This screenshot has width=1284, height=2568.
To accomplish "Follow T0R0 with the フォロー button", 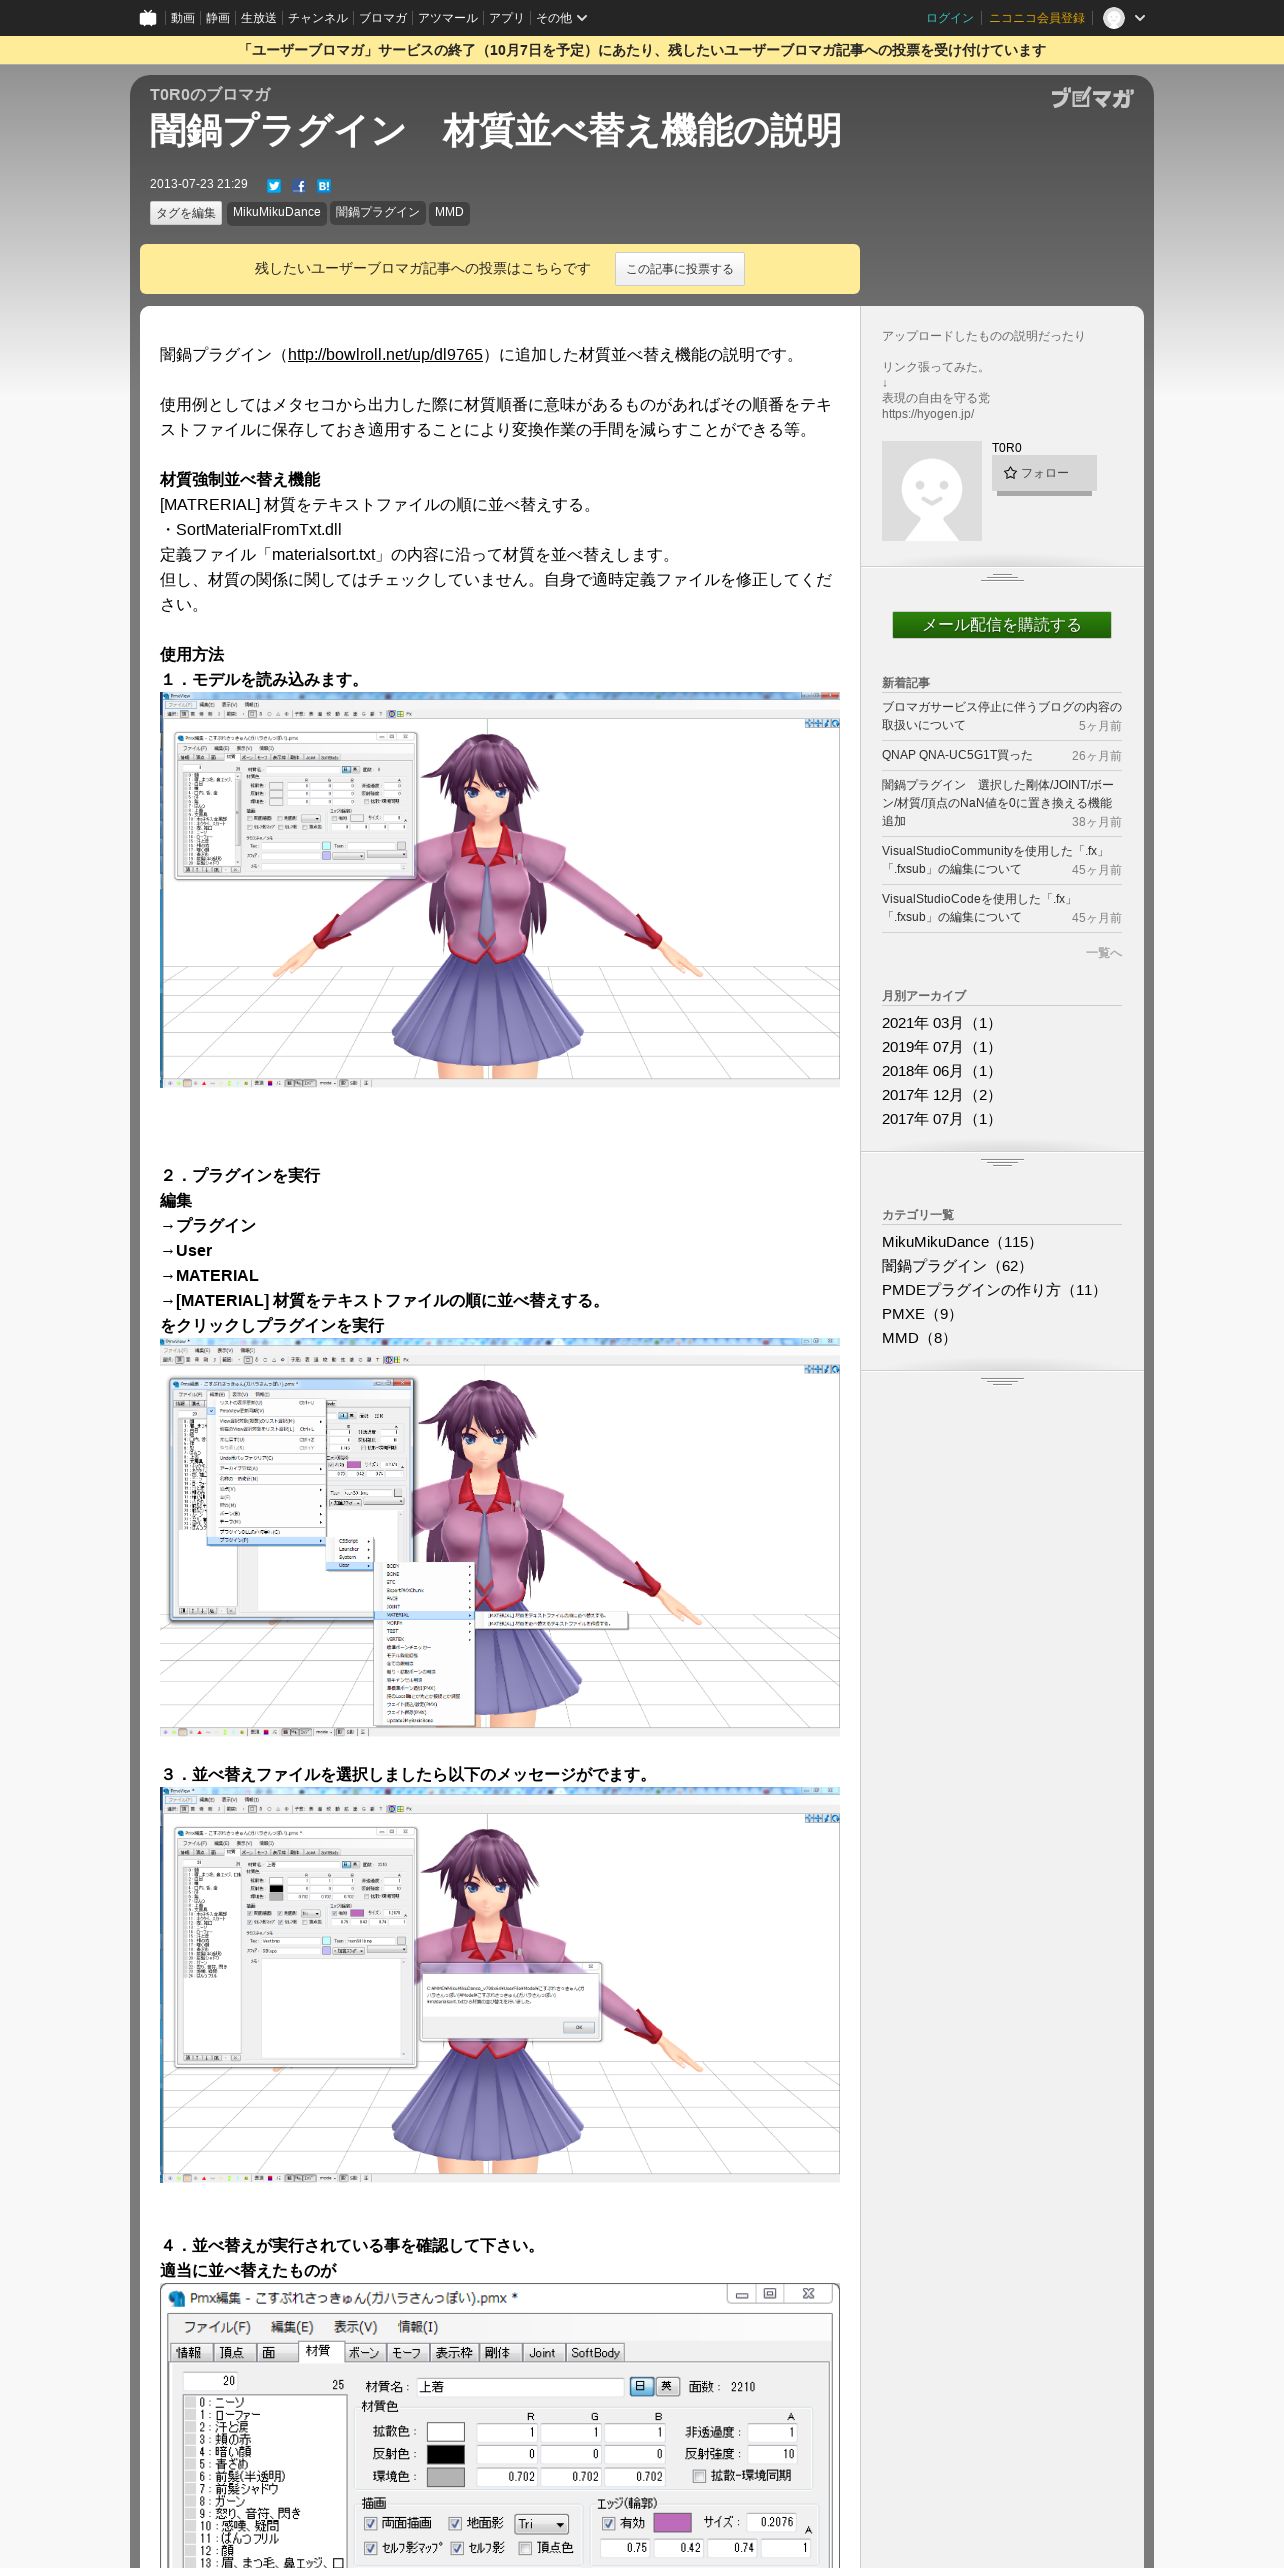I will coord(1044,473).
